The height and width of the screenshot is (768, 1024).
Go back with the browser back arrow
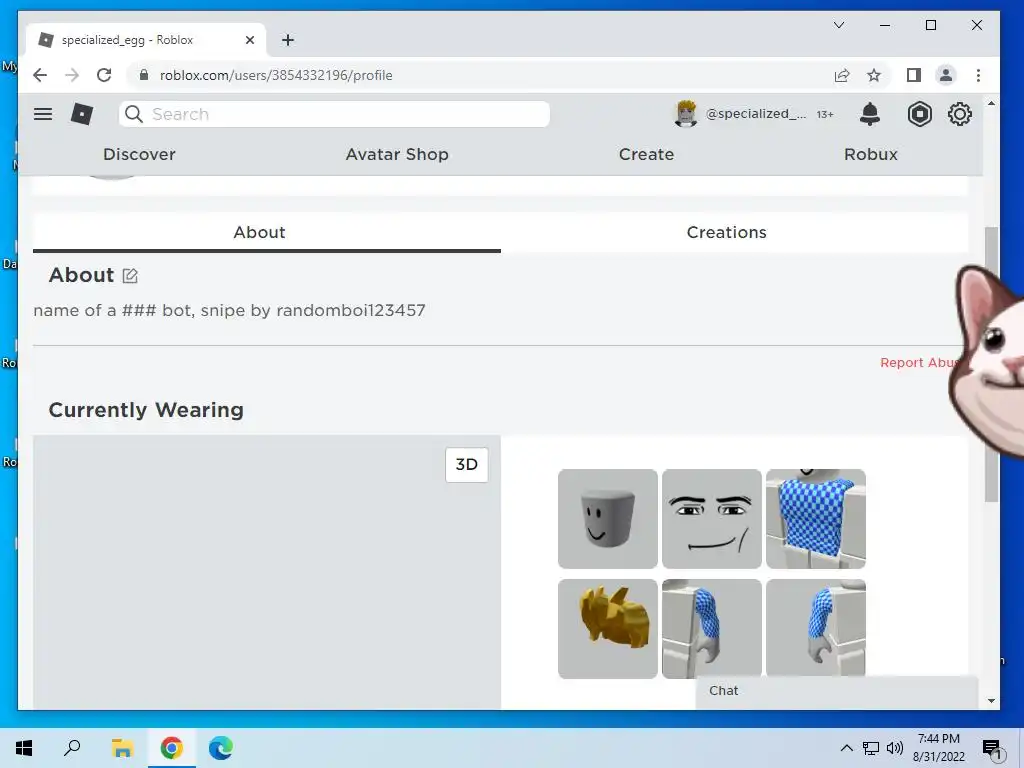pos(40,75)
